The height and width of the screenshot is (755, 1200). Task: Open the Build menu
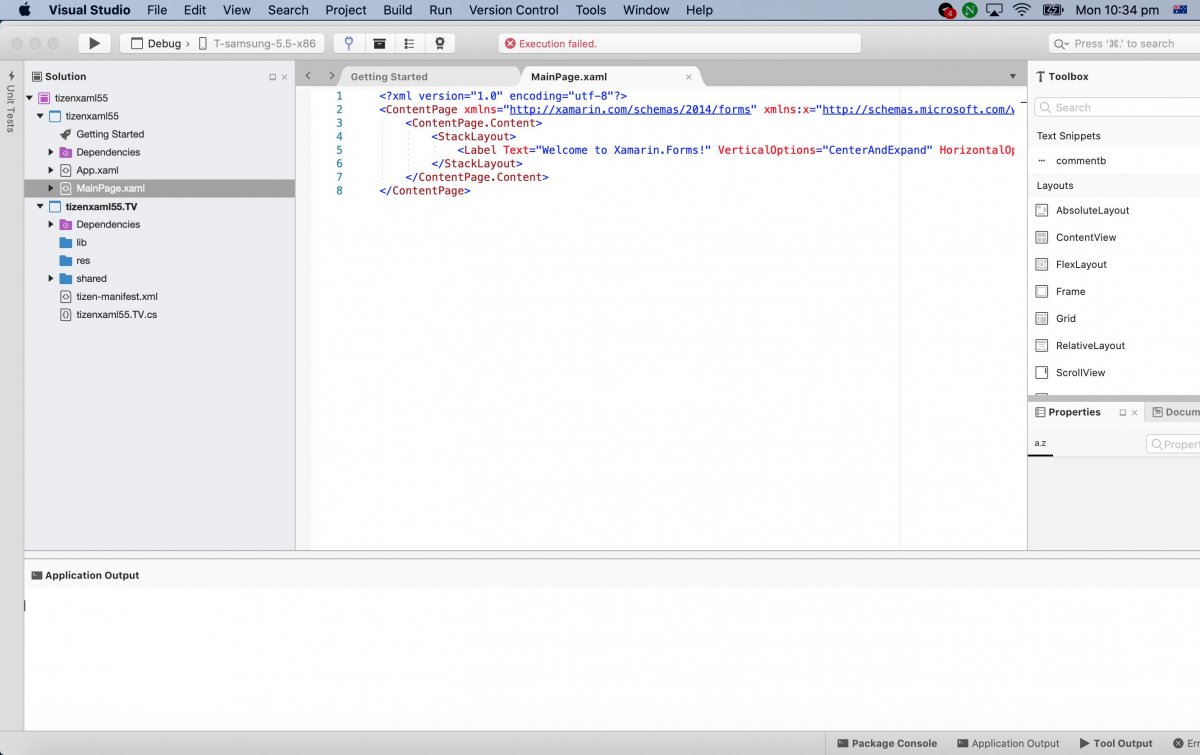(x=397, y=10)
